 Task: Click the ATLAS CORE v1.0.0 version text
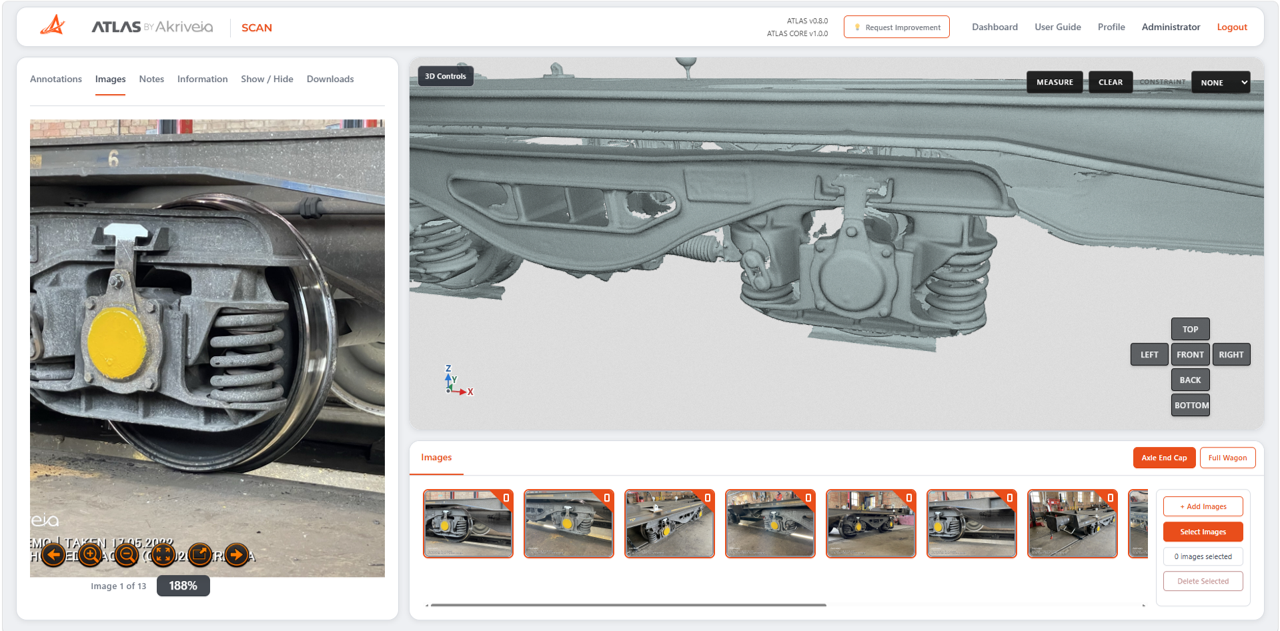(x=797, y=33)
